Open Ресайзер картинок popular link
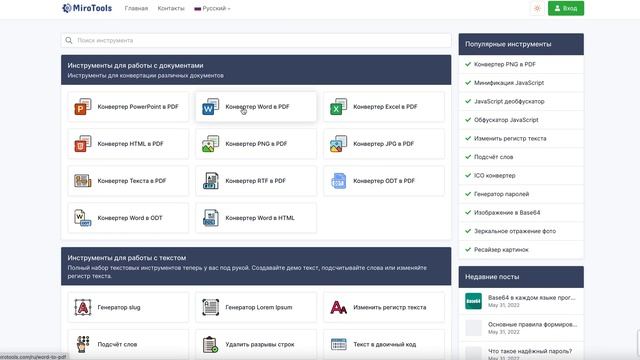The height and width of the screenshot is (360, 640). pyautogui.click(x=501, y=249)
